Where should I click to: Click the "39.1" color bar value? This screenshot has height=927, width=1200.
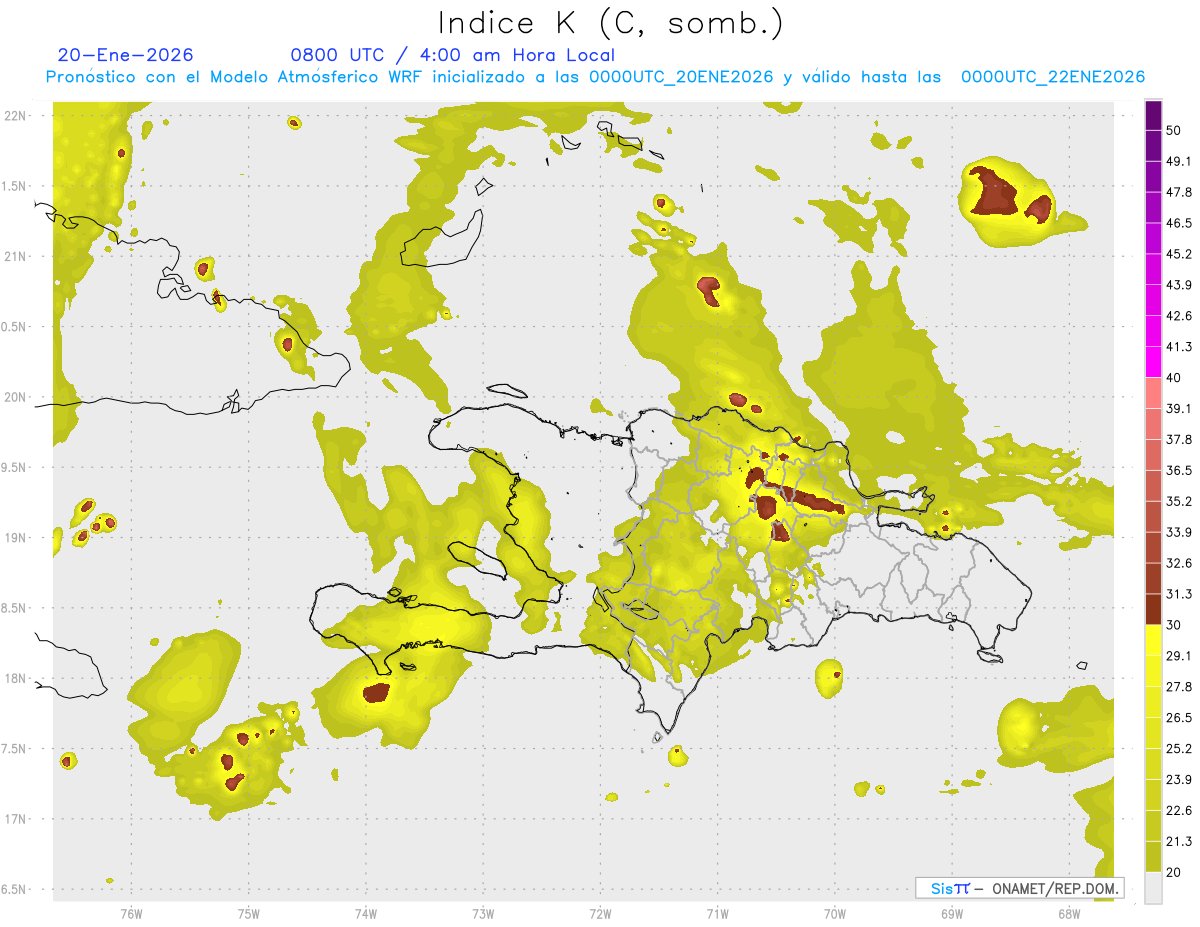click(x=1179, y=409)
